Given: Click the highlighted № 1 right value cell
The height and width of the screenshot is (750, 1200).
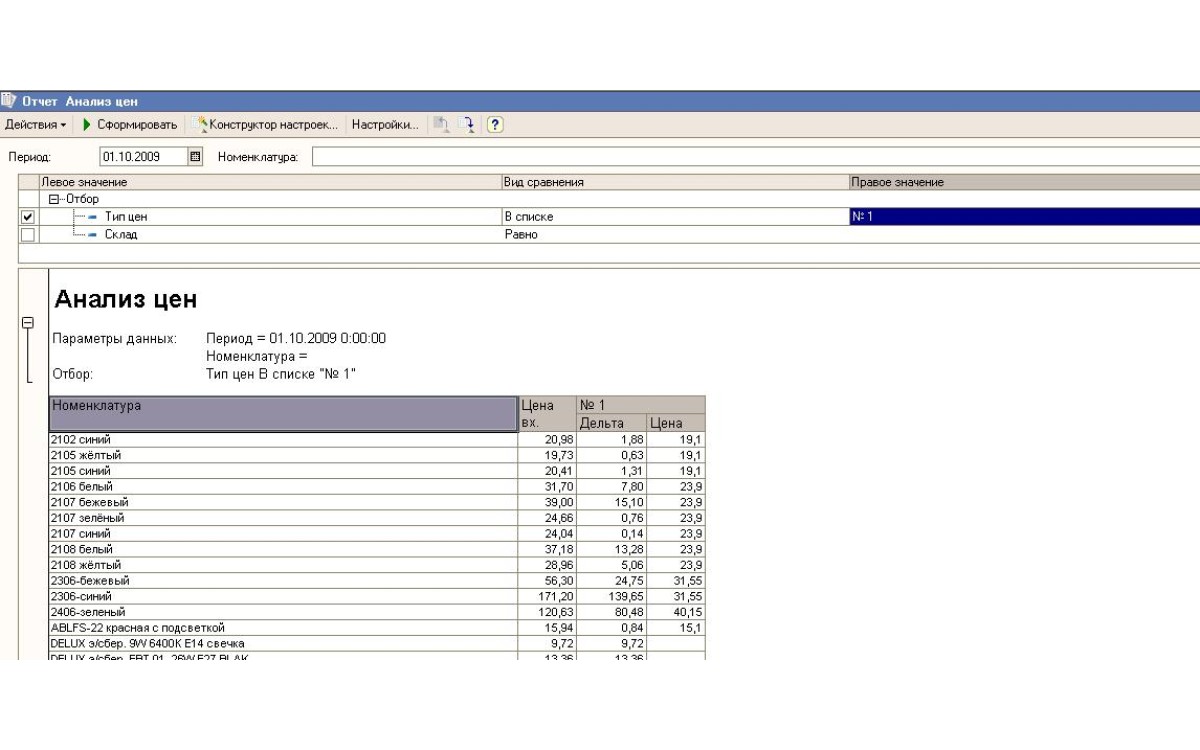Looking at the screenshot, I should click(1020, 217).
